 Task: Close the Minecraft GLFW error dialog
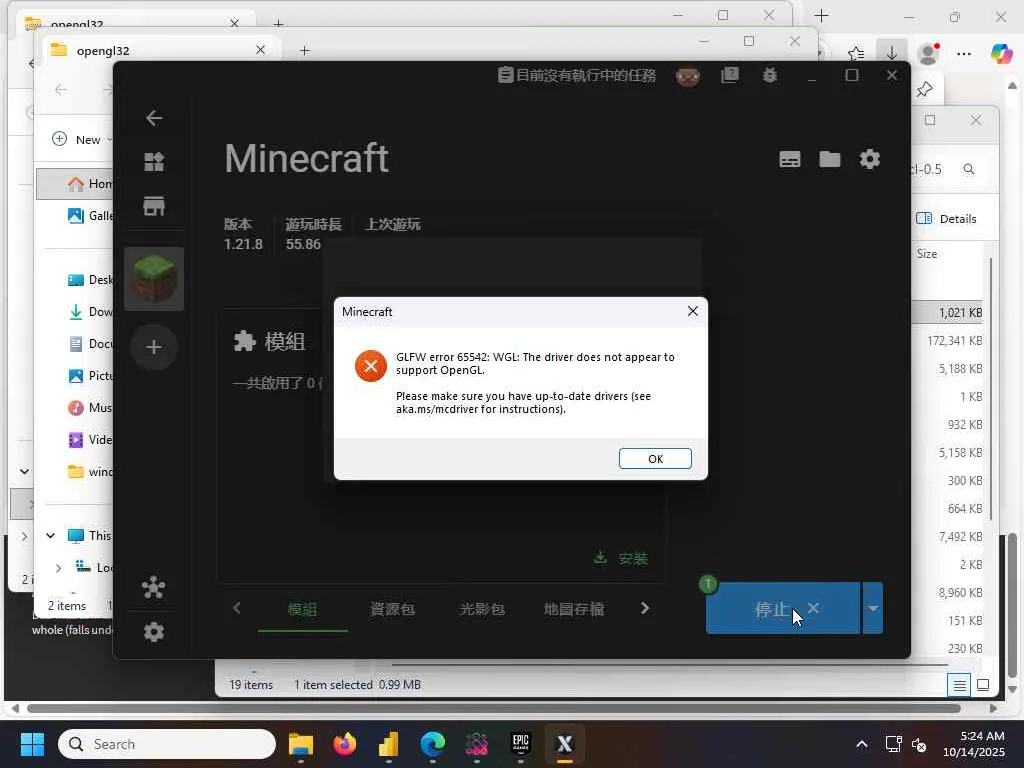[x=693, y=312]
